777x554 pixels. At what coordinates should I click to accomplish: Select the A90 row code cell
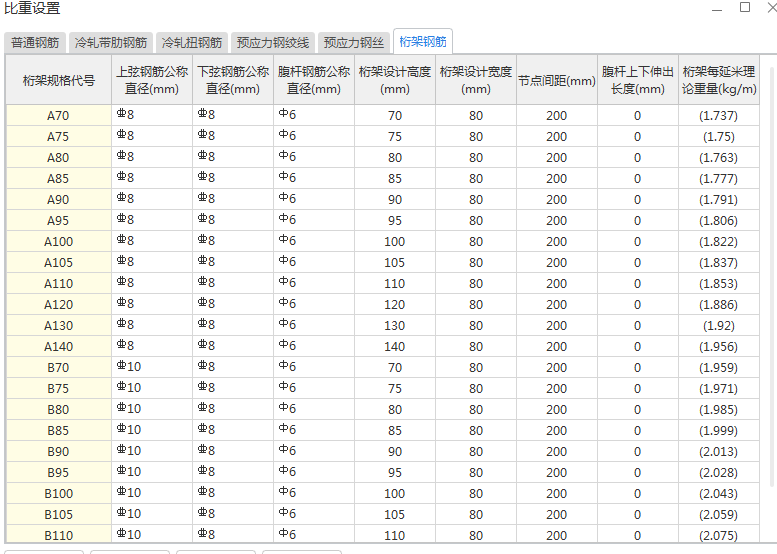[x=58, y=199]
